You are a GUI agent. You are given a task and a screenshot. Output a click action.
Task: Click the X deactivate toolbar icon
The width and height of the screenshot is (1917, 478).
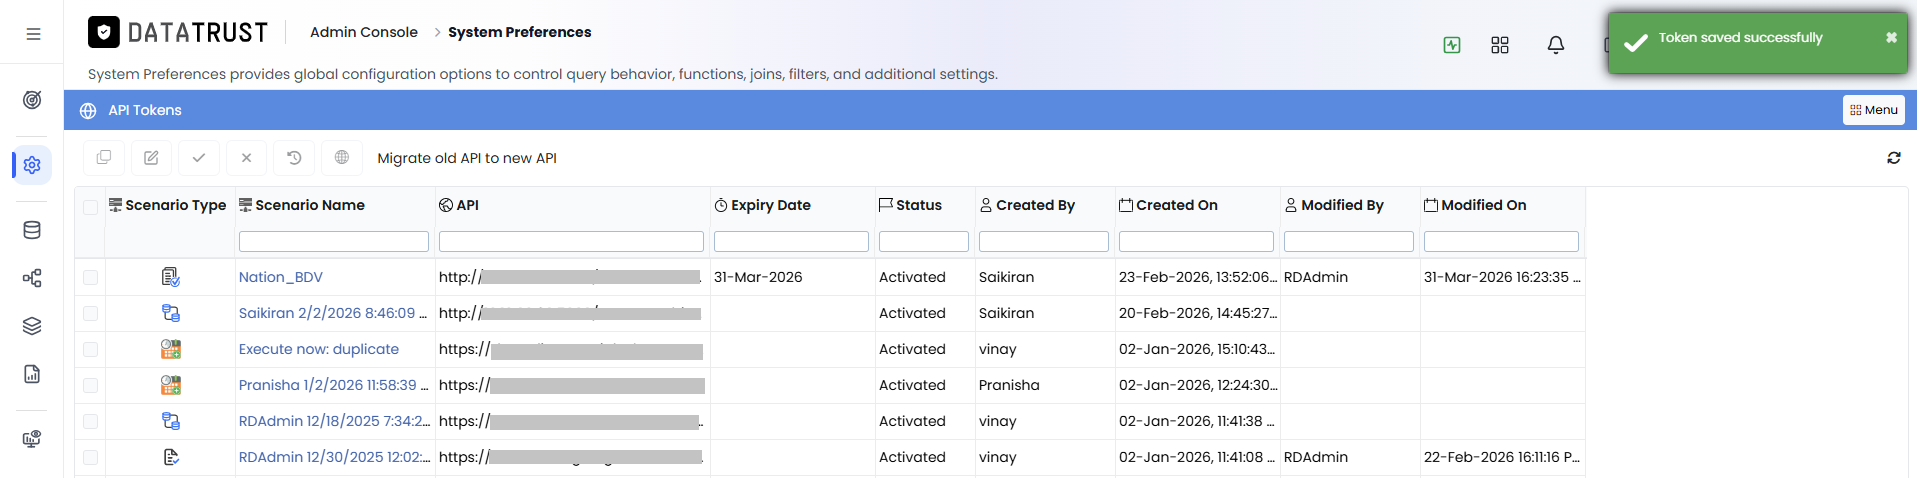tap(247, 158)
